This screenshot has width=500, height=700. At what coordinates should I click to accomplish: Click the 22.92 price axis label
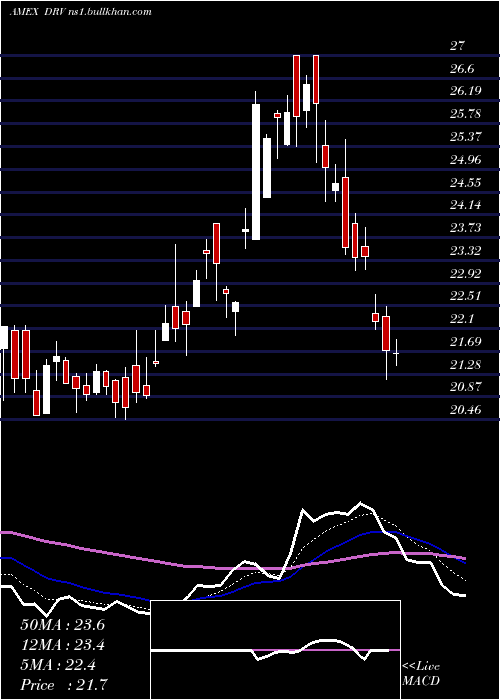pyautogui.click(x=465, y=273)
